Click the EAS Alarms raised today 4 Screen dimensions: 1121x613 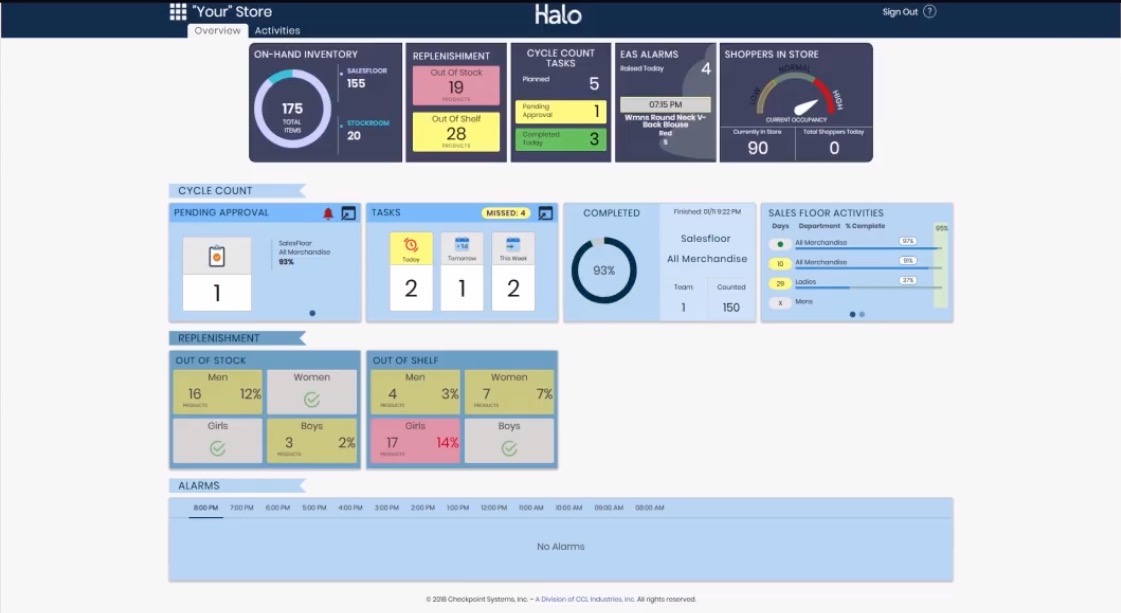[x=706, y=69]
